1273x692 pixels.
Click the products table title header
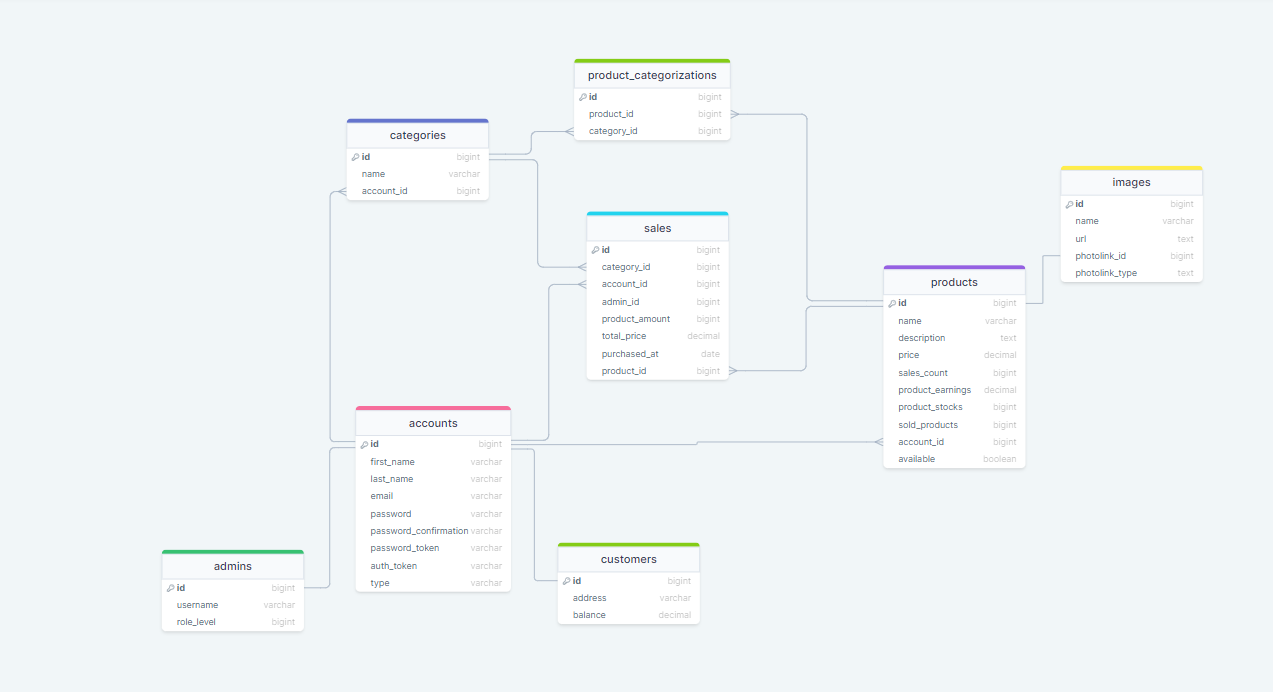click(954, 281)
